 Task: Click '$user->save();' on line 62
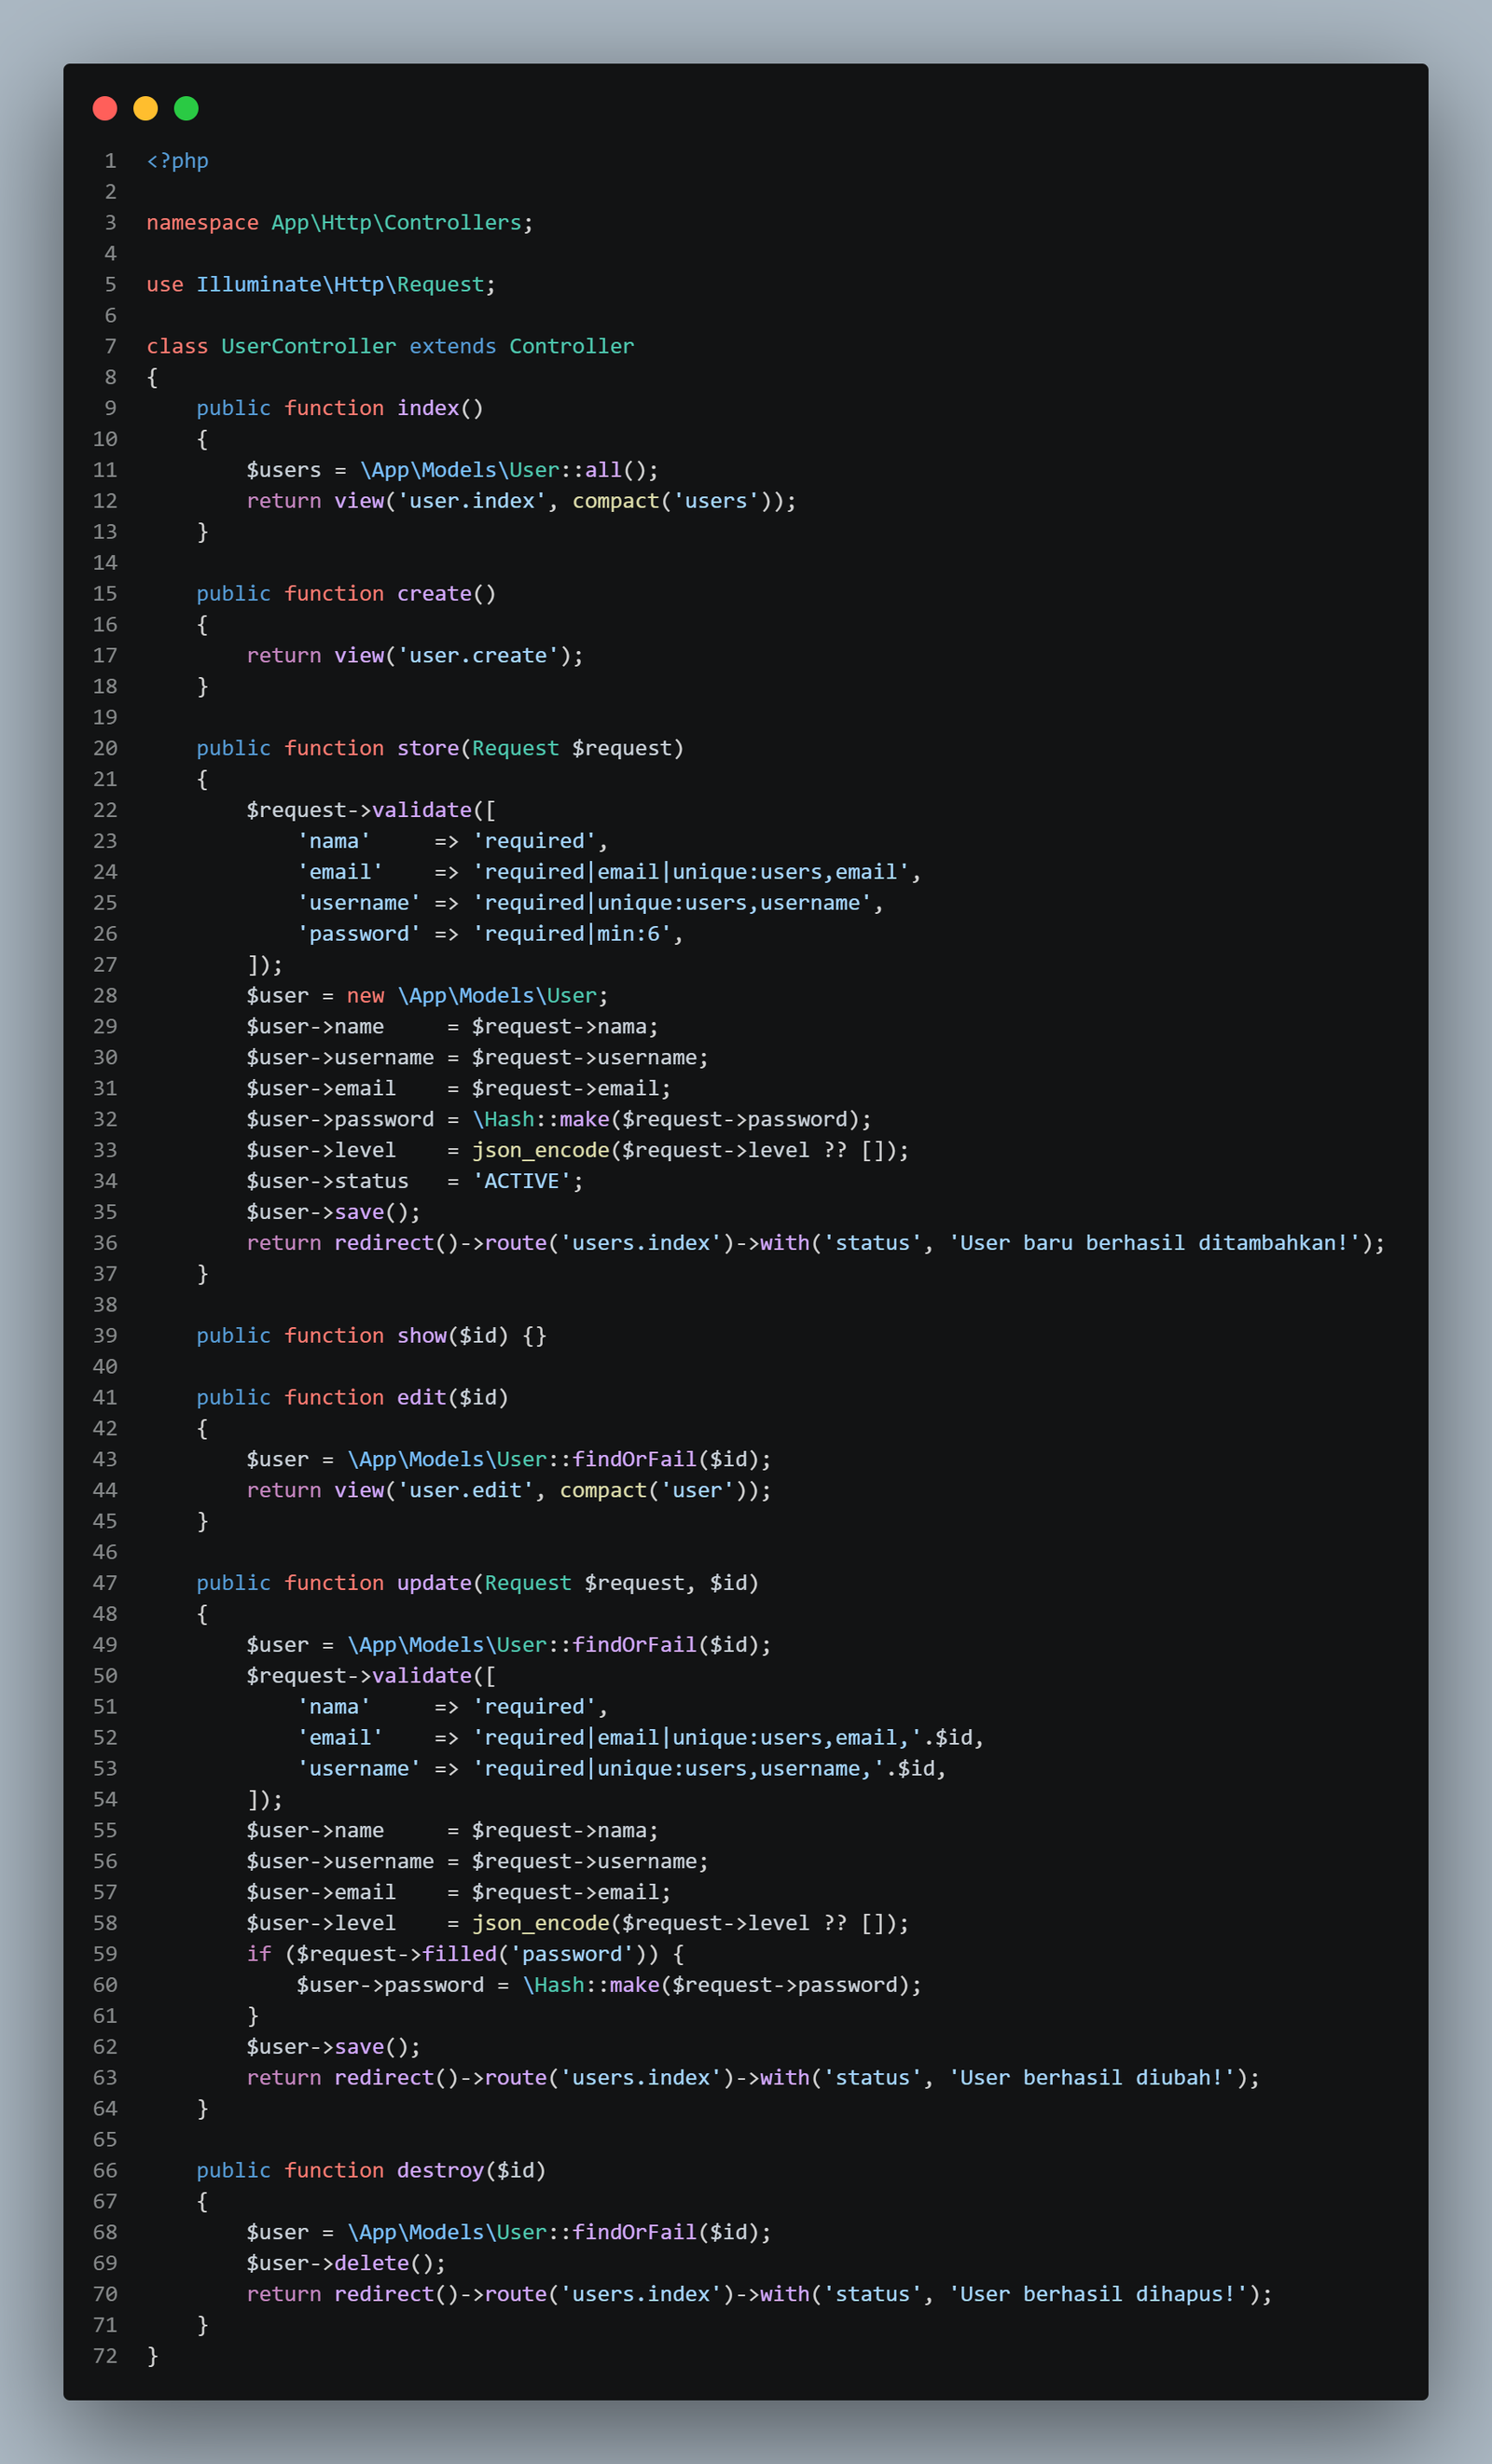(x=334, y=2047)
